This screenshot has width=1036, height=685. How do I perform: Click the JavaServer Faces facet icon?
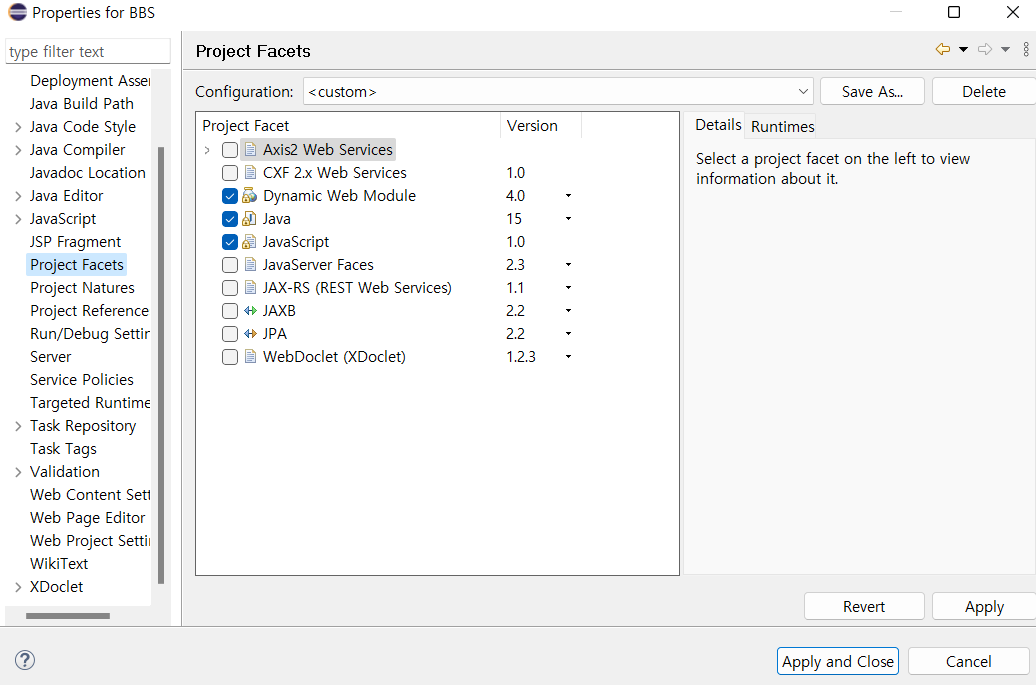tap(250, 265)
